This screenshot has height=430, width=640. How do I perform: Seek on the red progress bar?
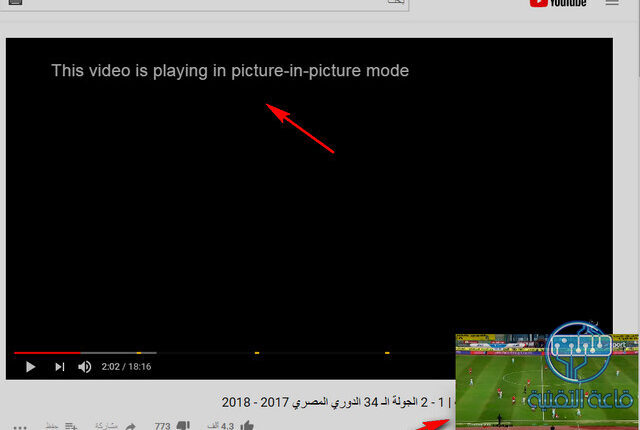point(47,352)
